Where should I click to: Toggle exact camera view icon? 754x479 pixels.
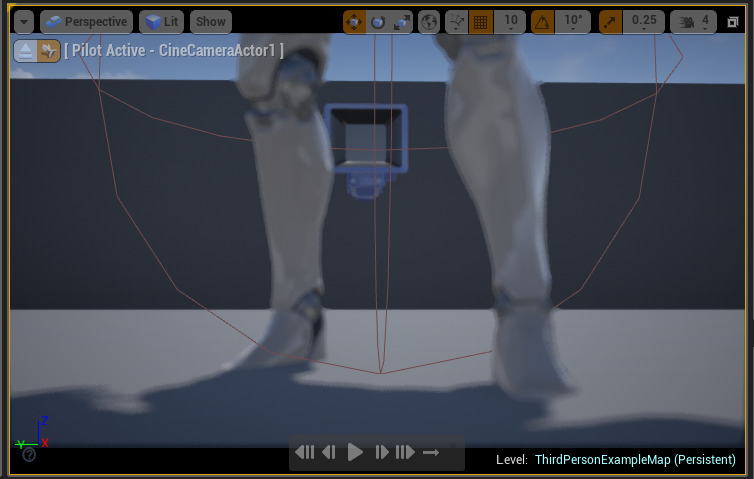click(48, 51)
